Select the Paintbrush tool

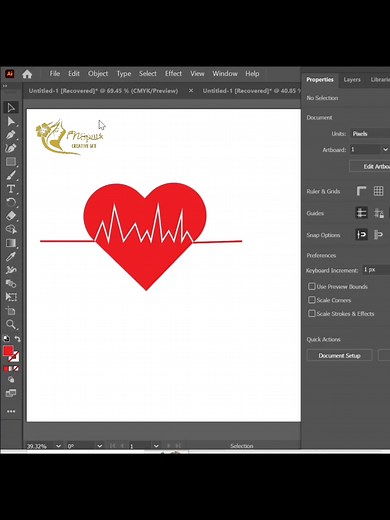[11, 175]
